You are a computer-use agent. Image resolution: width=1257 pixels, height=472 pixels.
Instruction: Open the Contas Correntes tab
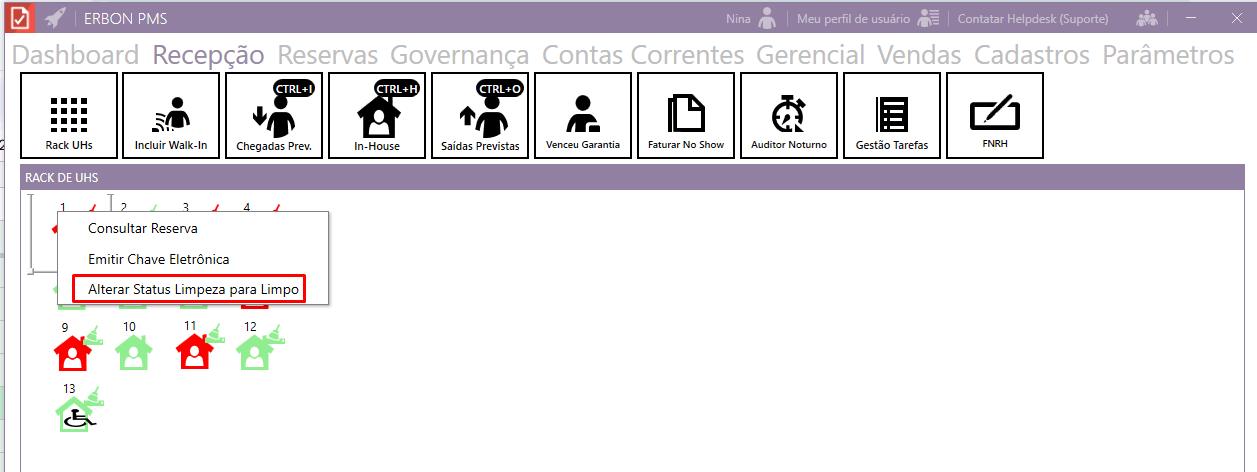[643, 55]
